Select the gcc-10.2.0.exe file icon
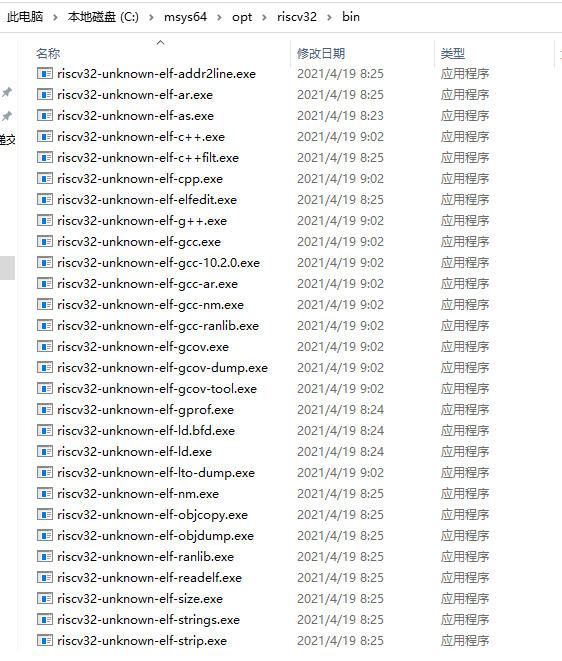This screenshot has width=562, height=661. pyautogui.click(x=45, y=263)
